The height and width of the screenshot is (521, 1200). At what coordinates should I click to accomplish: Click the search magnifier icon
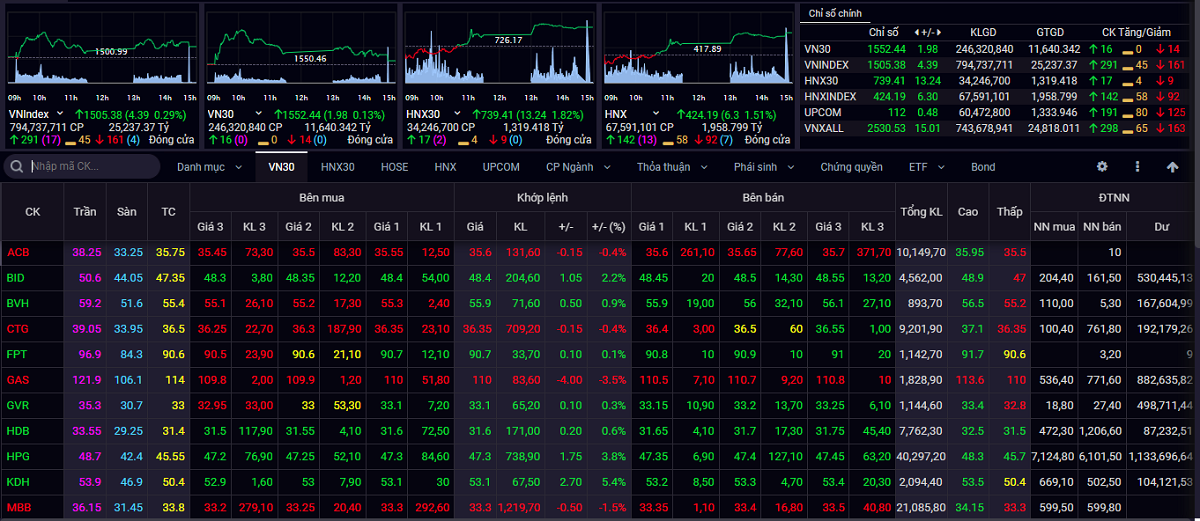pos(17,166)
